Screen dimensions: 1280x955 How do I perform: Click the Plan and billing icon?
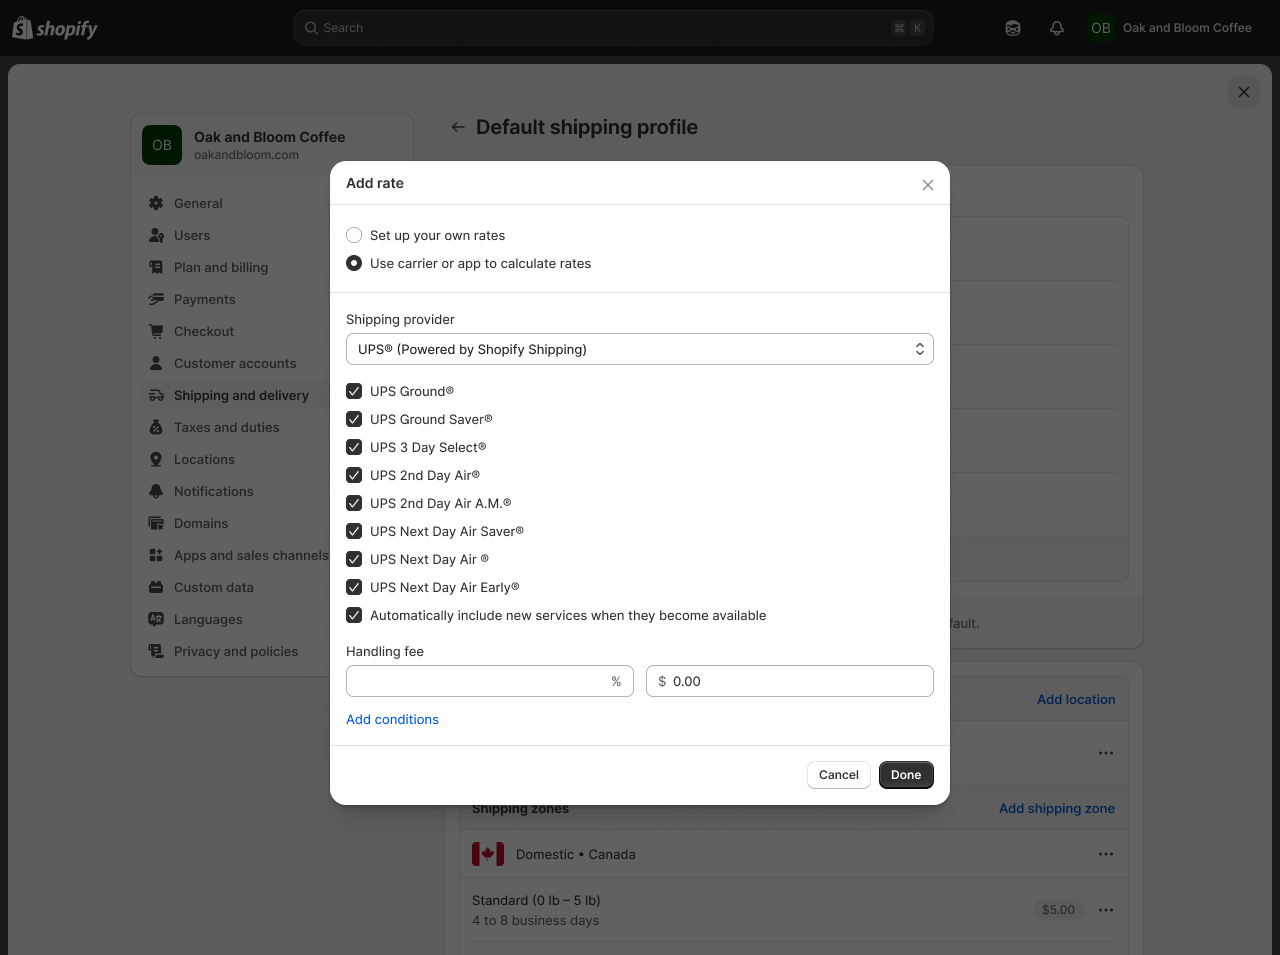click(156, 267)
